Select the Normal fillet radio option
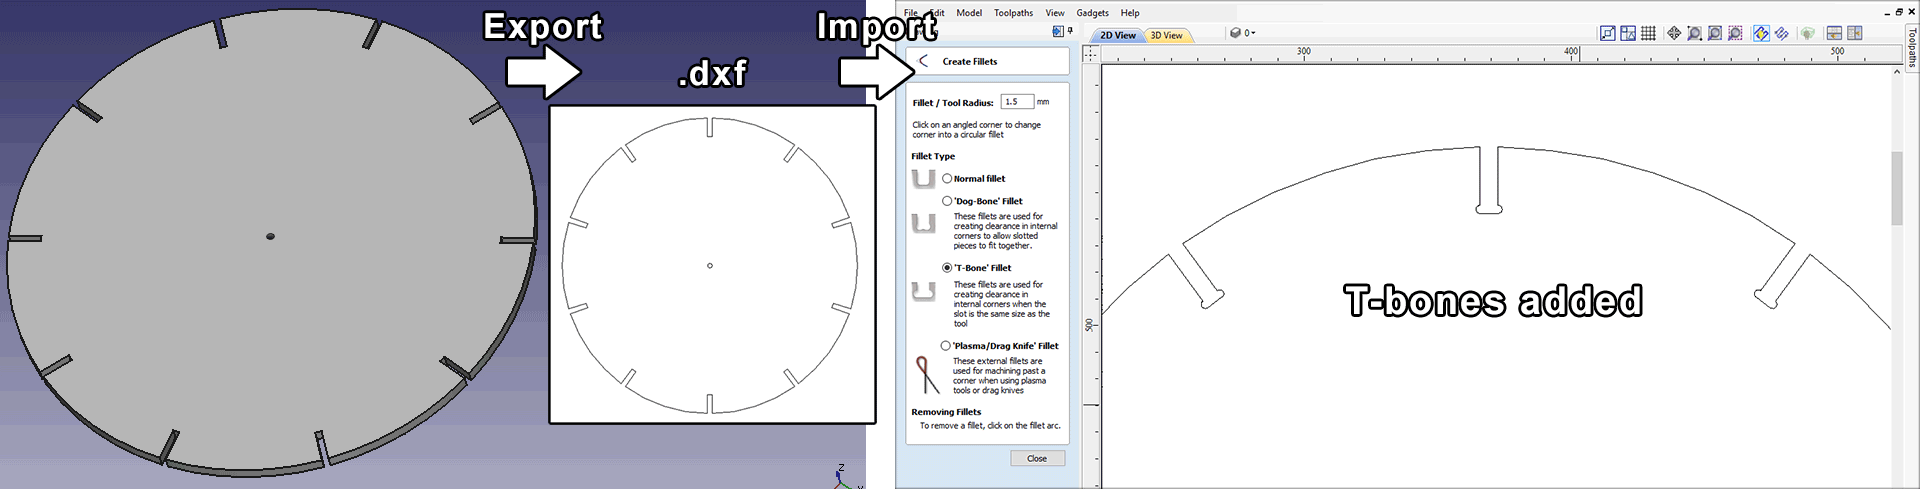Image resolution: width=1920 pixels, height=489 pixels. coord(947,178)
